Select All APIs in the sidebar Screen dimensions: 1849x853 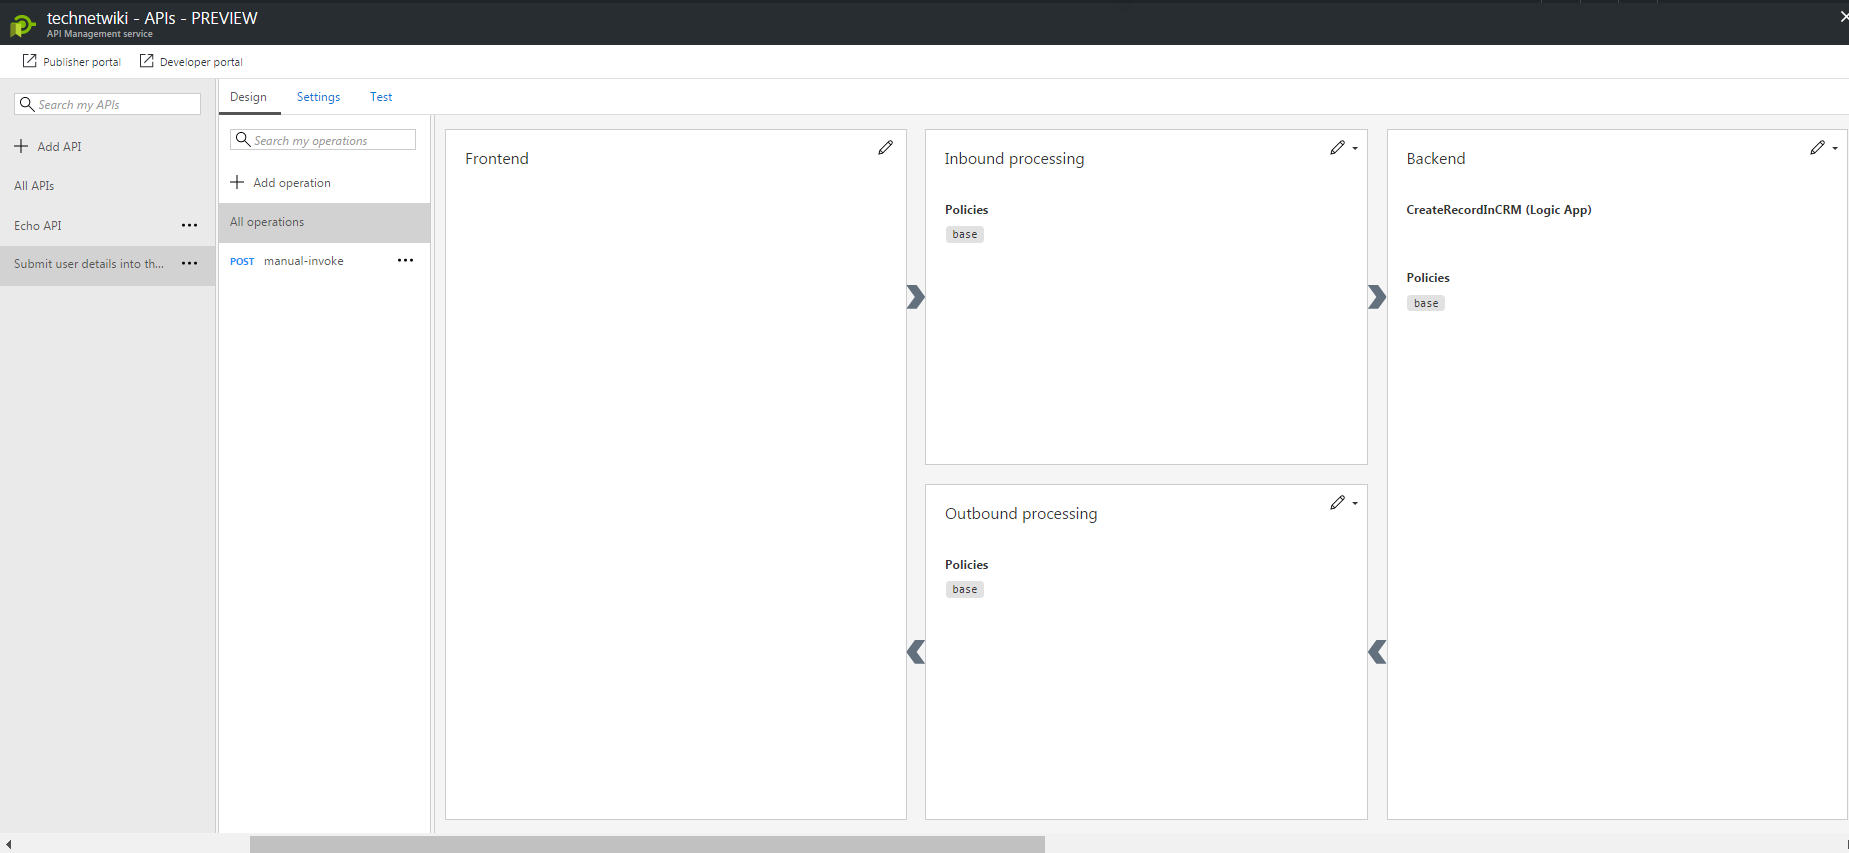click(34, 186)
